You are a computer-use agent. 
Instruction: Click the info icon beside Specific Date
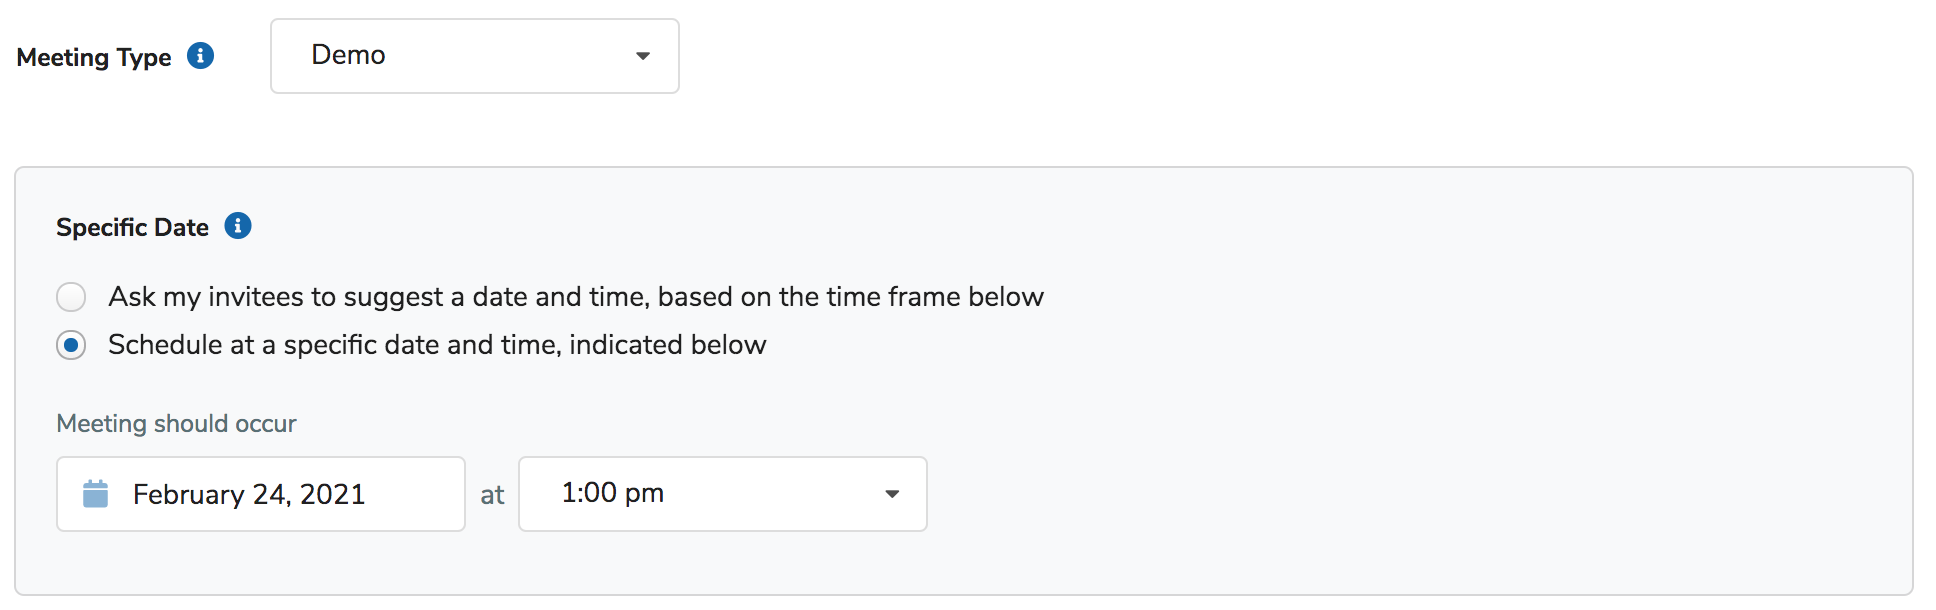point(237,226)
